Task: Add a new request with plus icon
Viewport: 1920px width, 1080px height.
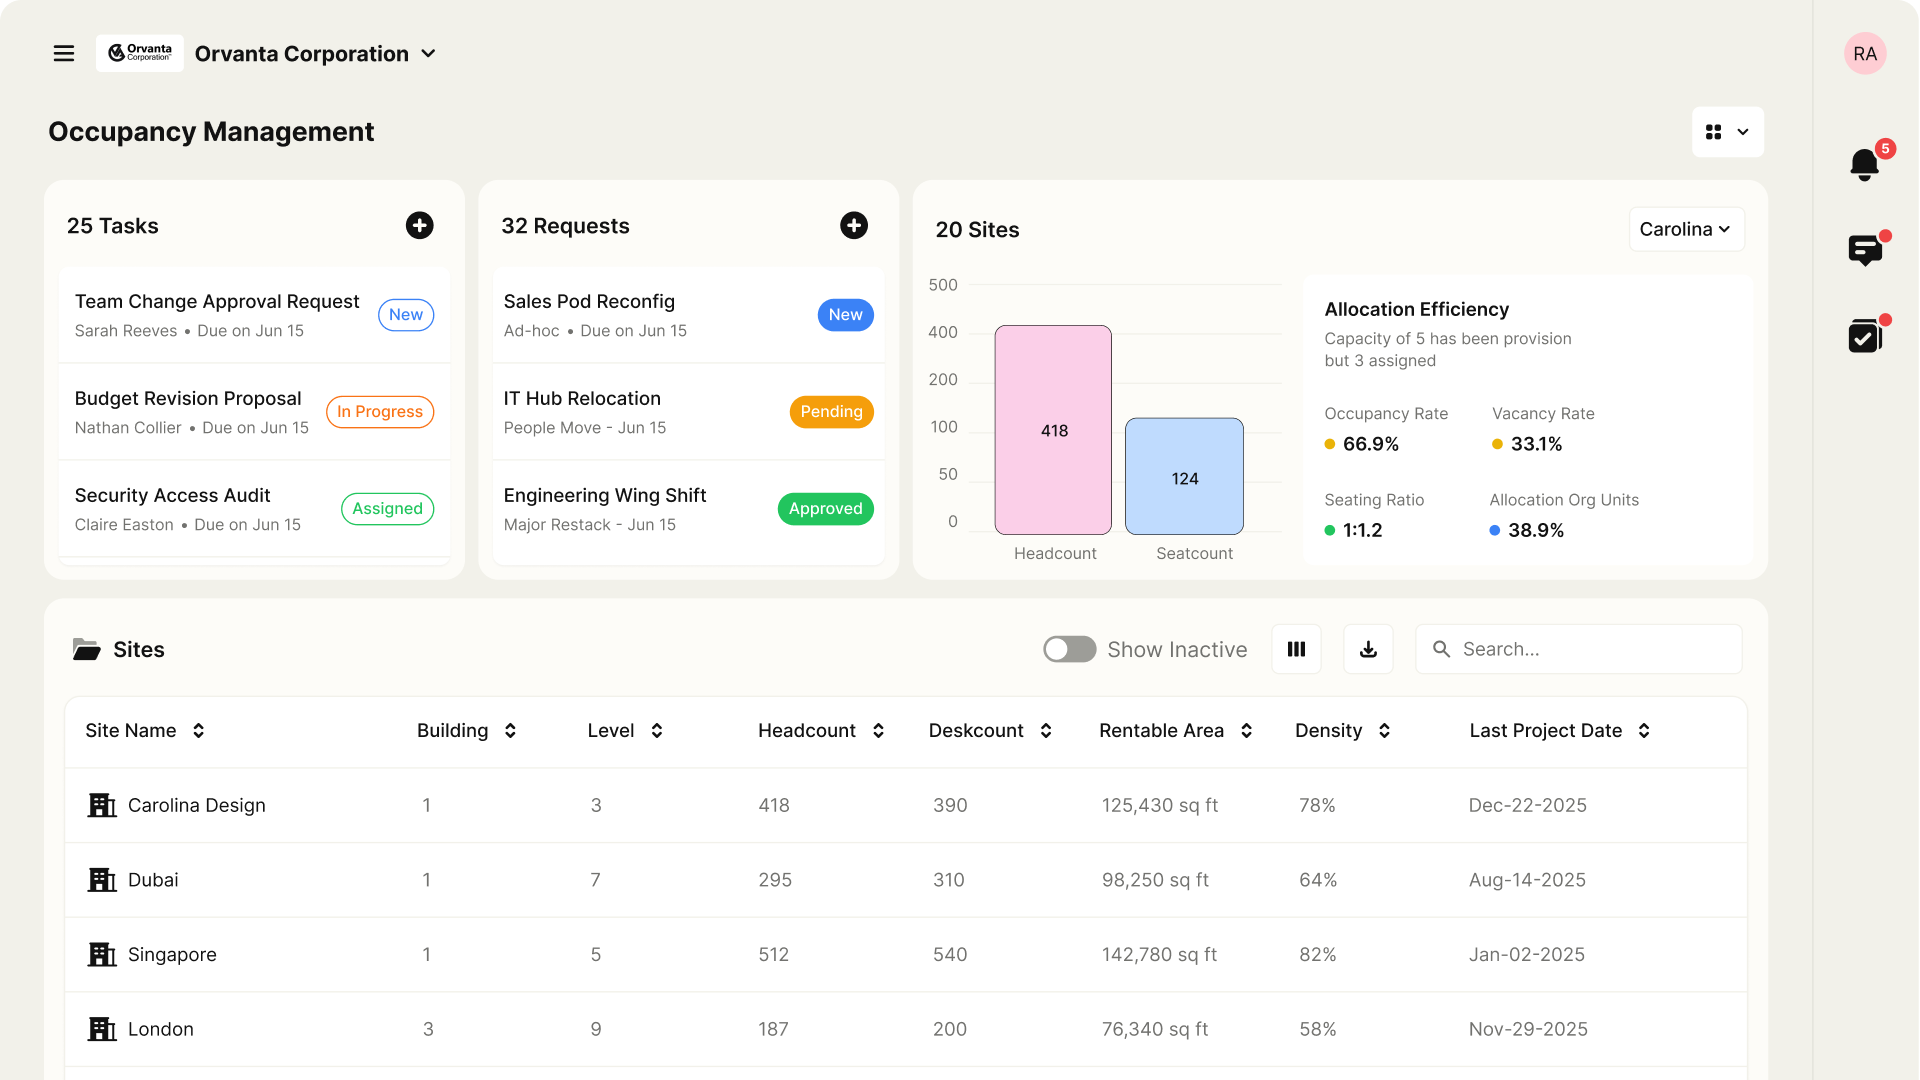Action: (853, 226)
